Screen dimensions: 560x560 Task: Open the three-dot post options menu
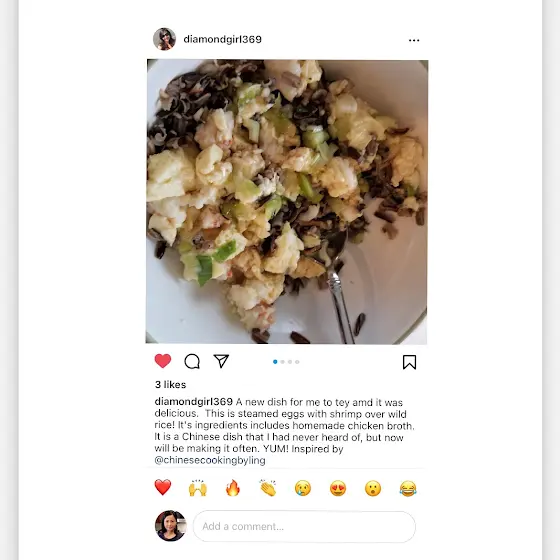[414, 40]
